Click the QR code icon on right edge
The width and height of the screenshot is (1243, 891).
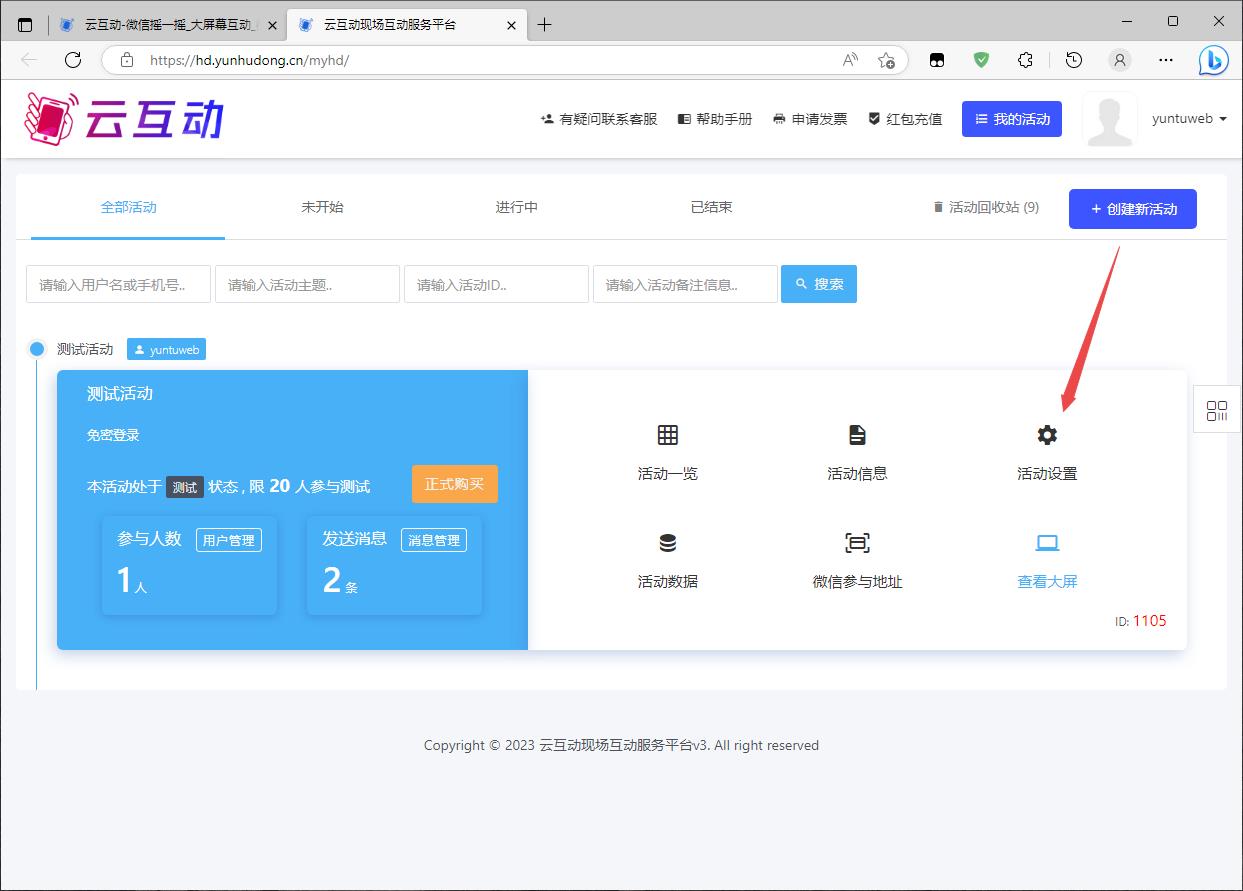click(x=1217, y=411)
